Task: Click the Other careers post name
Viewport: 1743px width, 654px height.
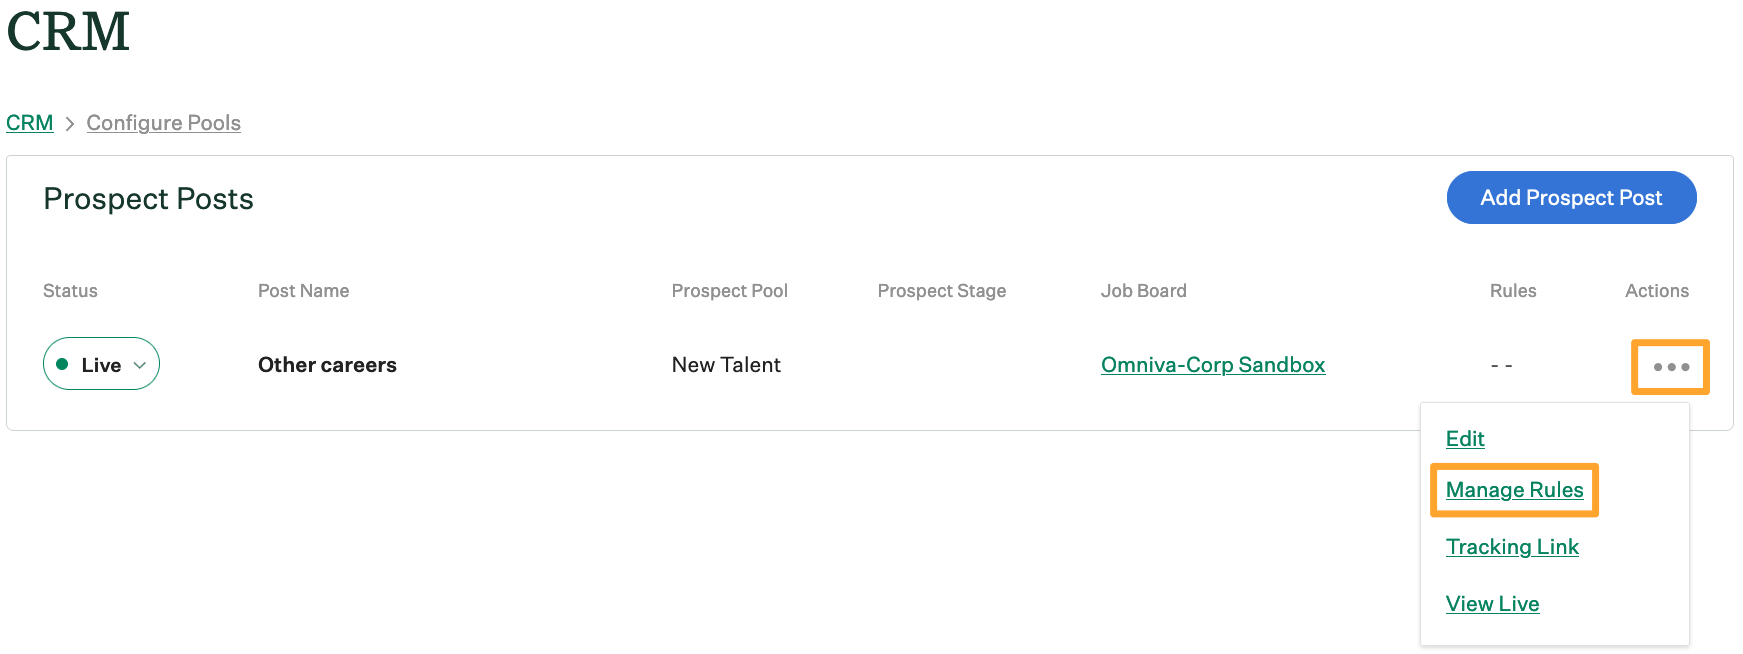Action: 327,365
